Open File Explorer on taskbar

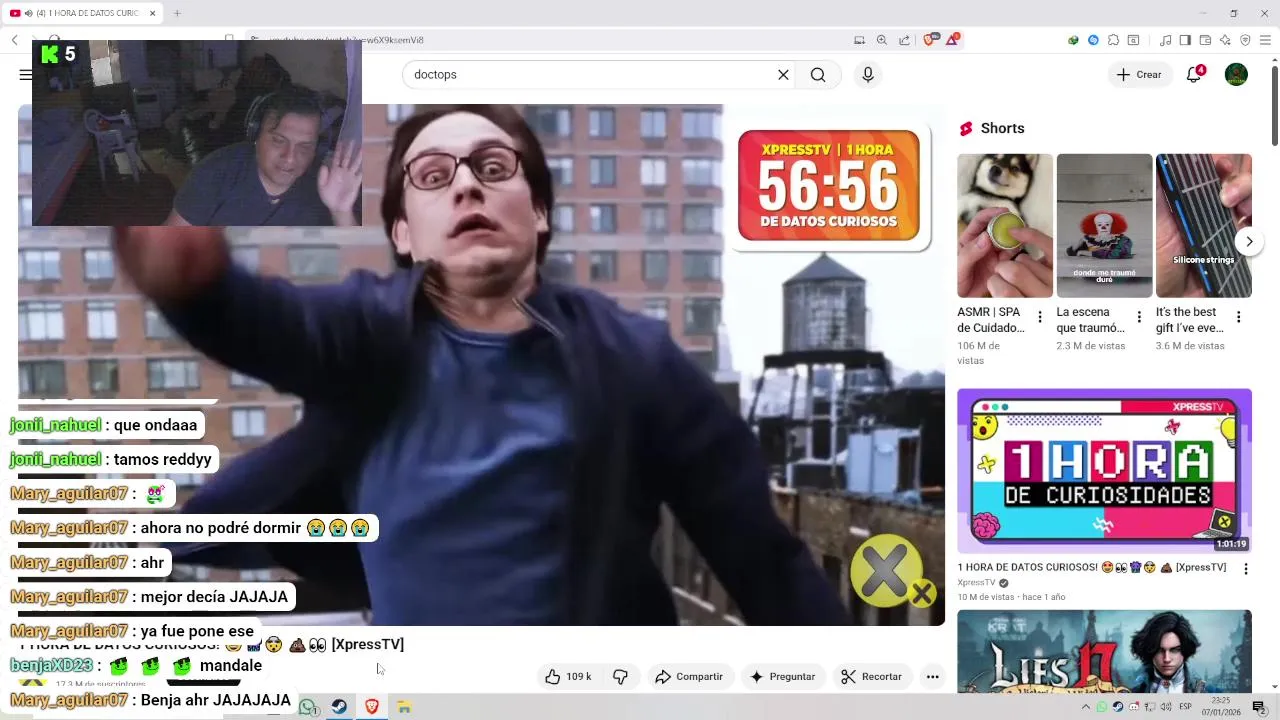[x=404, y=707]
